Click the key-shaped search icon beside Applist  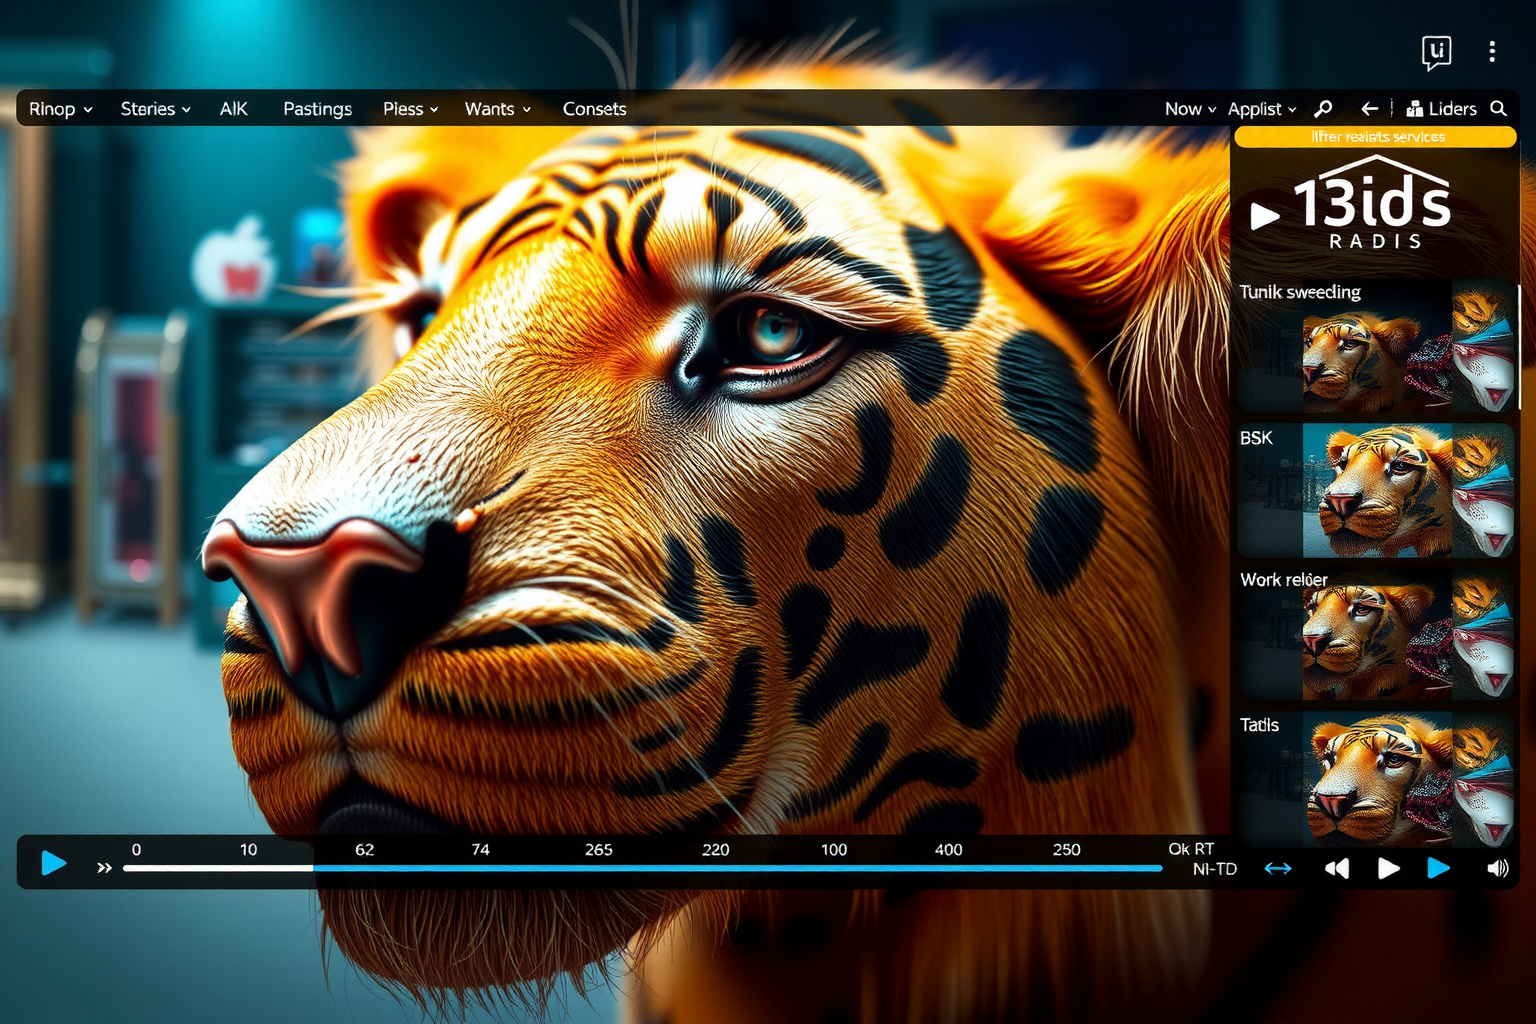1323,109
